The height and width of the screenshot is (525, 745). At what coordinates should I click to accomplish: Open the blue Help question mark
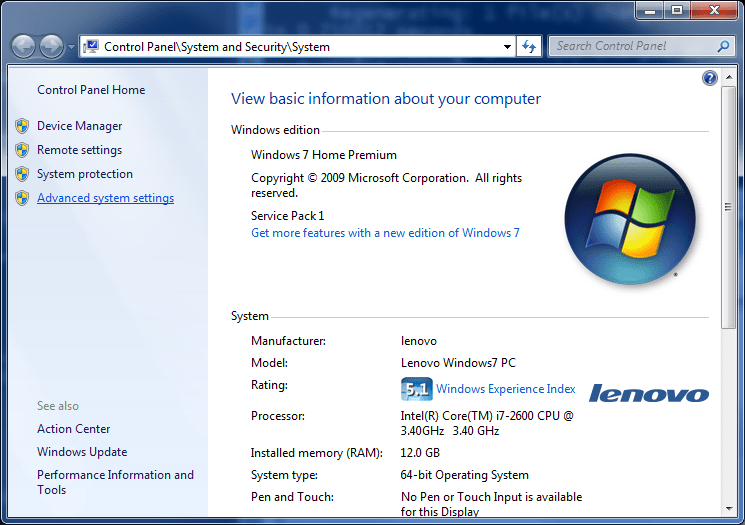click(x=709, y=78)
